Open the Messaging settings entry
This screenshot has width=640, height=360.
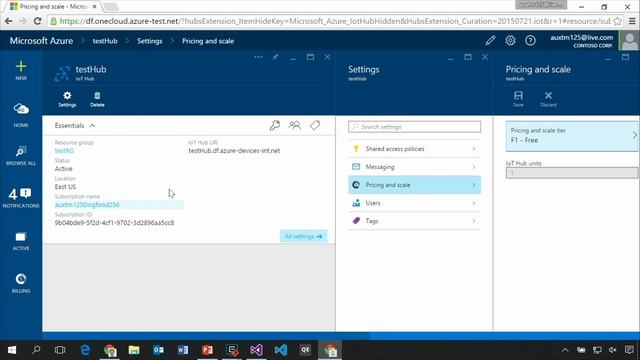pos(414,167)
